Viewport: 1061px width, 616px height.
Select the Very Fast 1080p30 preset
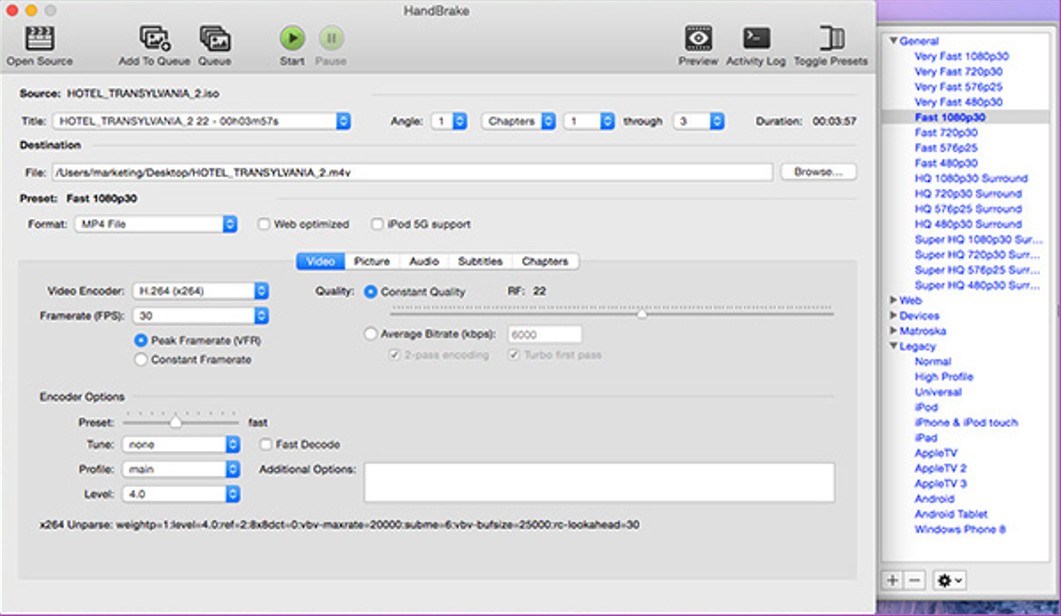coord(961,56)
